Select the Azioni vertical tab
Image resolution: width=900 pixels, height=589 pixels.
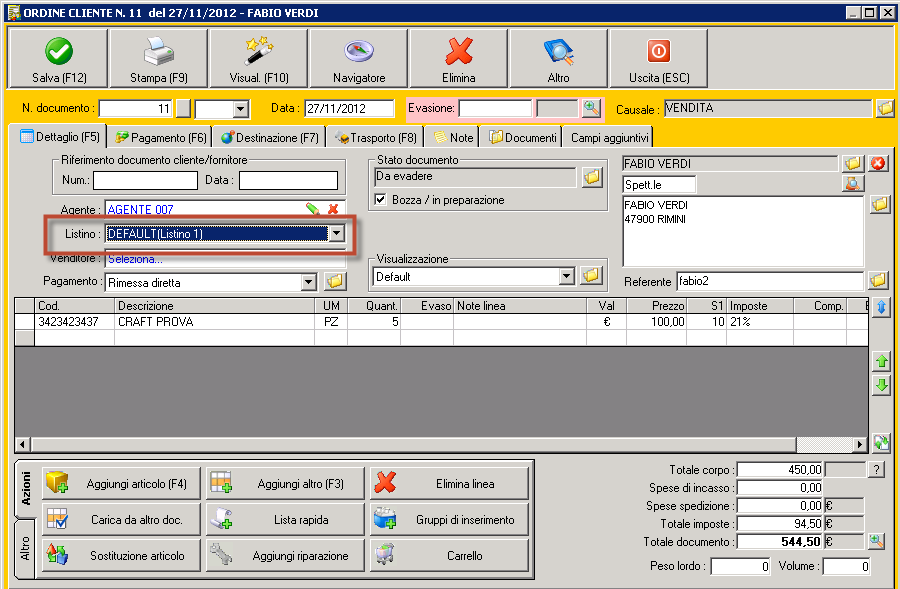tap(26, 488)
